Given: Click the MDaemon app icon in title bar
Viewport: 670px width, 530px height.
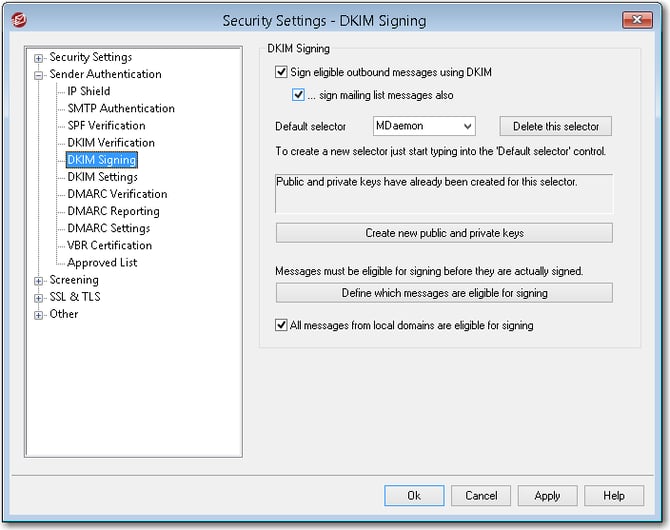Looking at the screenshot, I should click(19, 20).
